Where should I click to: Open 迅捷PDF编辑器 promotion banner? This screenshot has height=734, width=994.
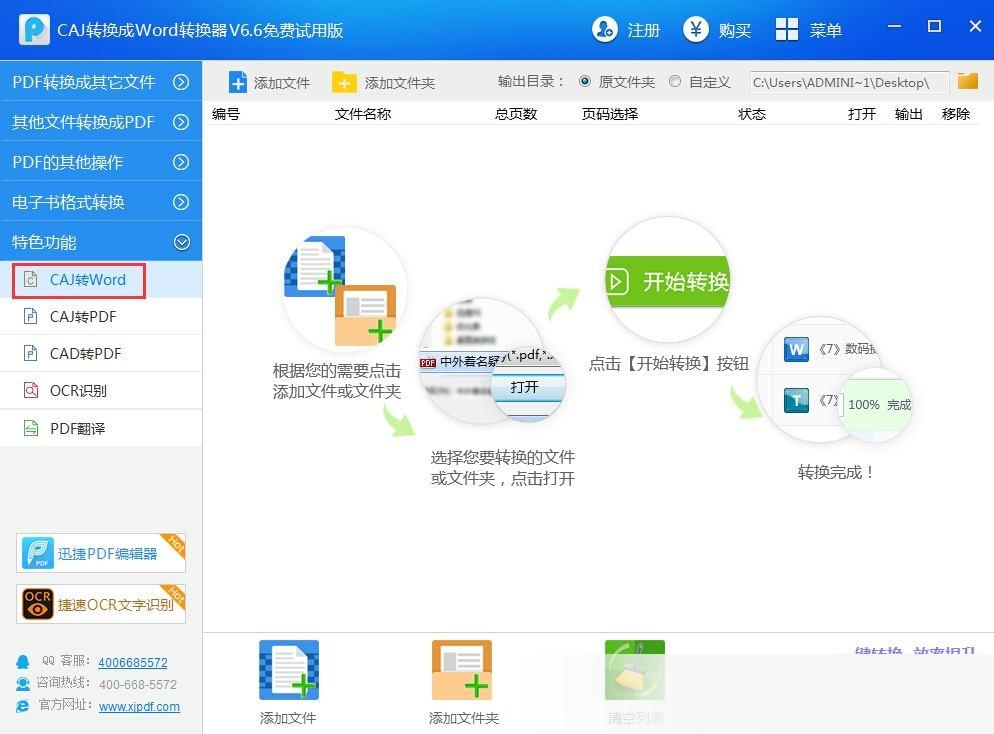pyautogui.click(x=101, y=553)
